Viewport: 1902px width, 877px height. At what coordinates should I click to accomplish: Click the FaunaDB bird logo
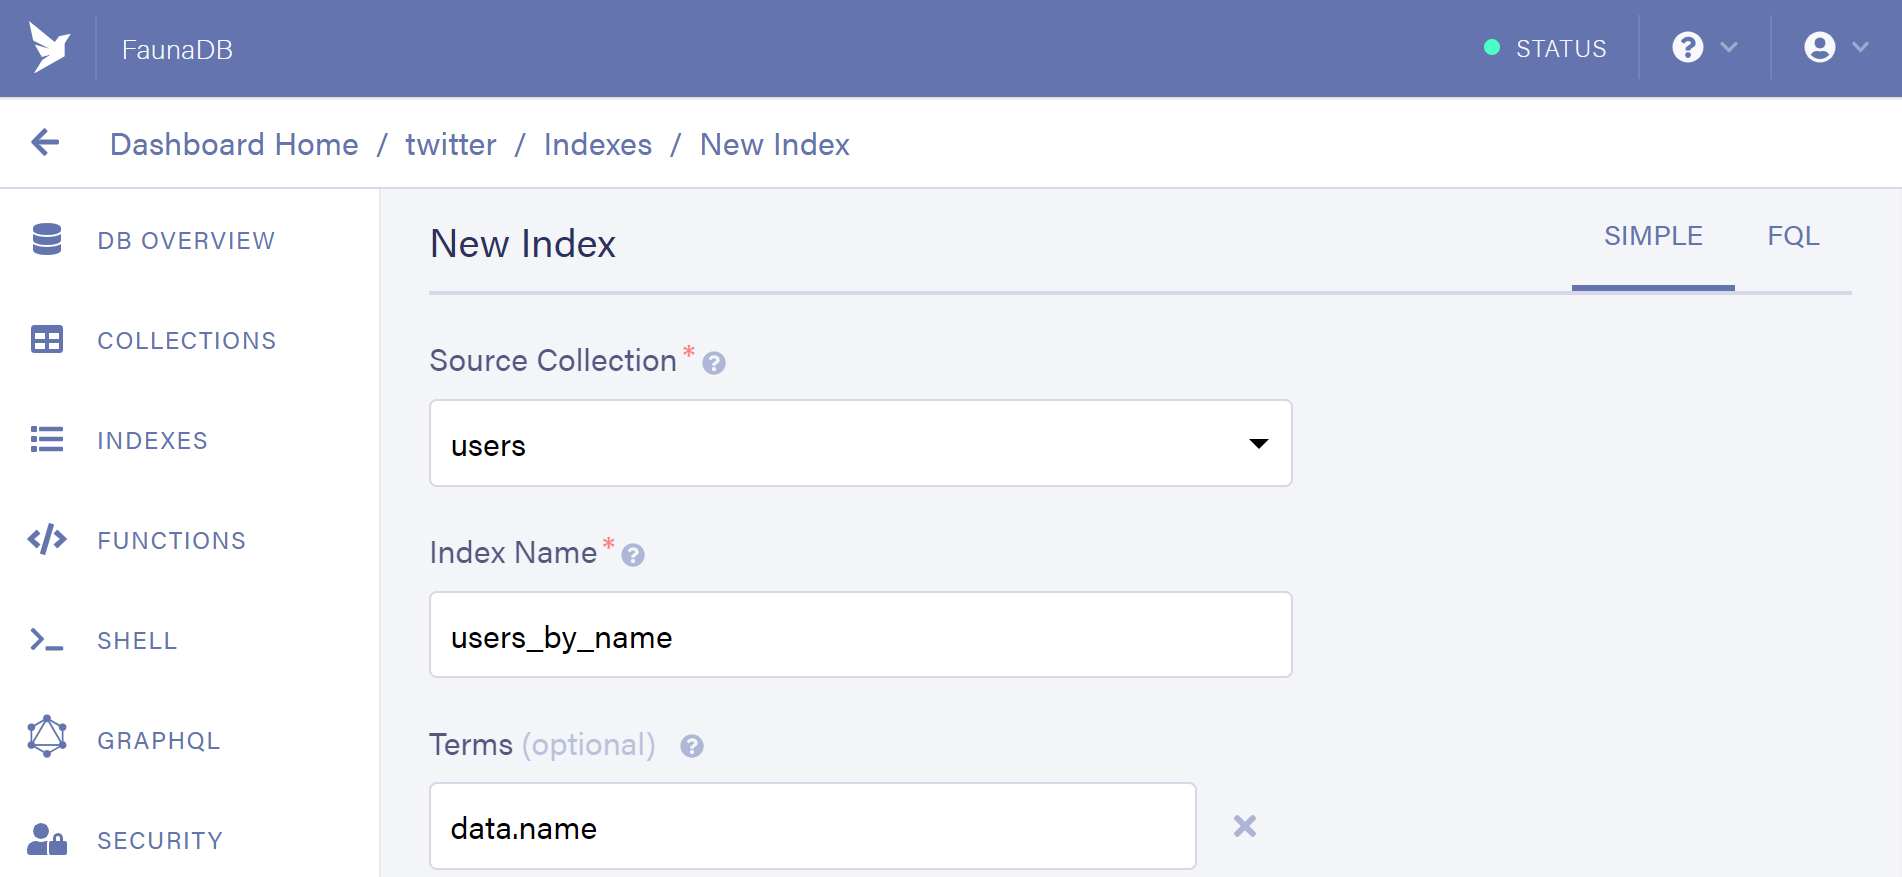pos(49,48)
